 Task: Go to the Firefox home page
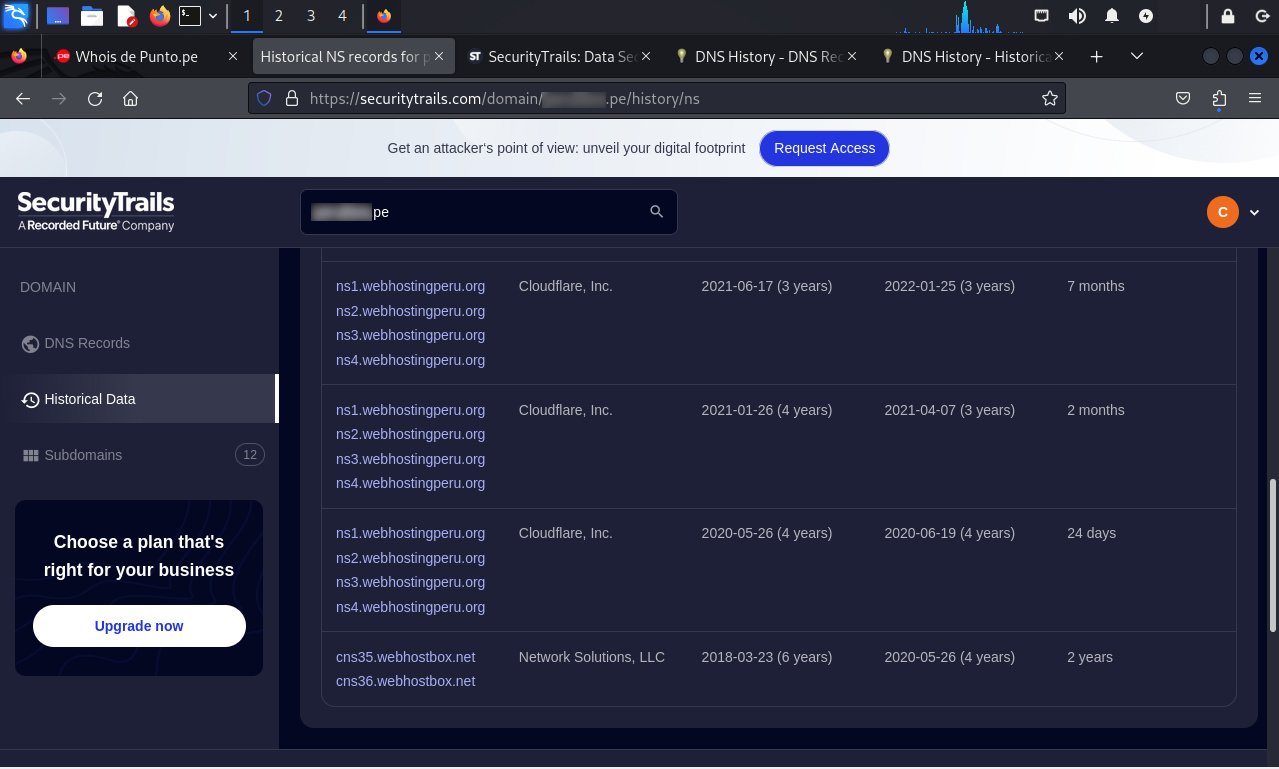coord(130,98)
